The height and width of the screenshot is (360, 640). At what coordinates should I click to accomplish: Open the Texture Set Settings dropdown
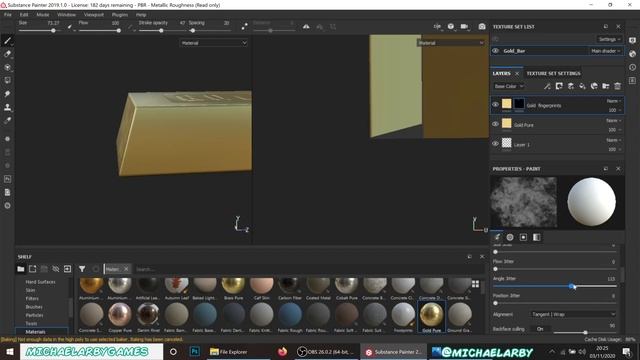tap(609, 39)
